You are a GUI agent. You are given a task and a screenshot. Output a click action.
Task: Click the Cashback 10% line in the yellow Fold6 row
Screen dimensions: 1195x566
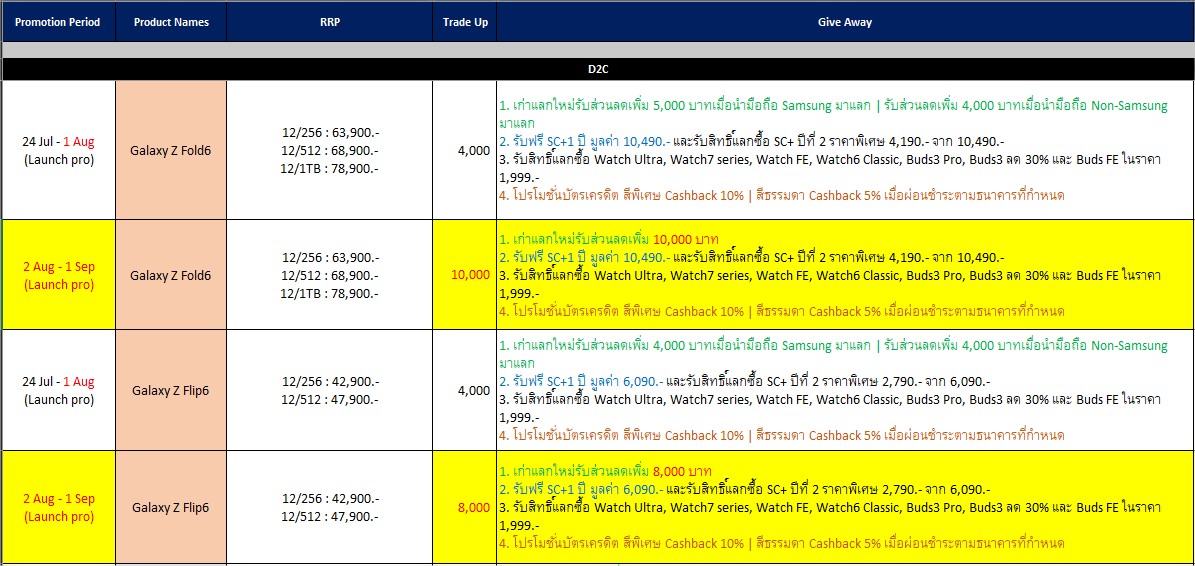(782, 311)
